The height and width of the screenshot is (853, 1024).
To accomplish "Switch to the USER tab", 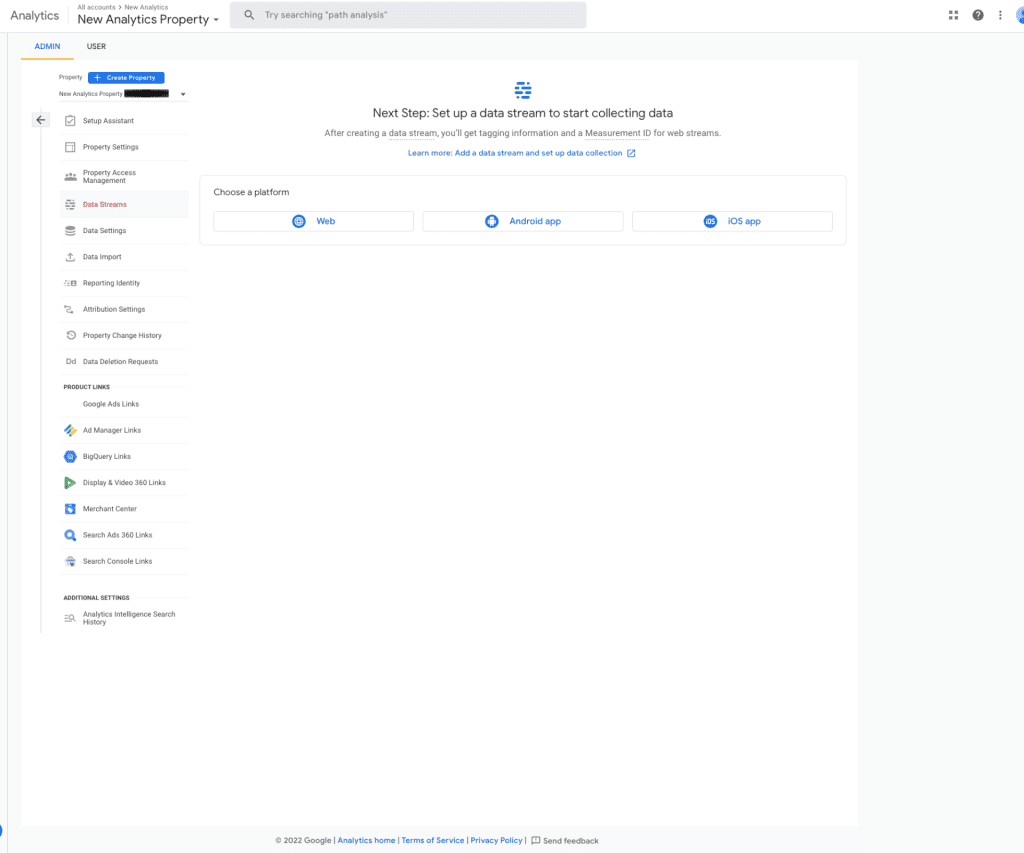I will (x=96, y=46).
